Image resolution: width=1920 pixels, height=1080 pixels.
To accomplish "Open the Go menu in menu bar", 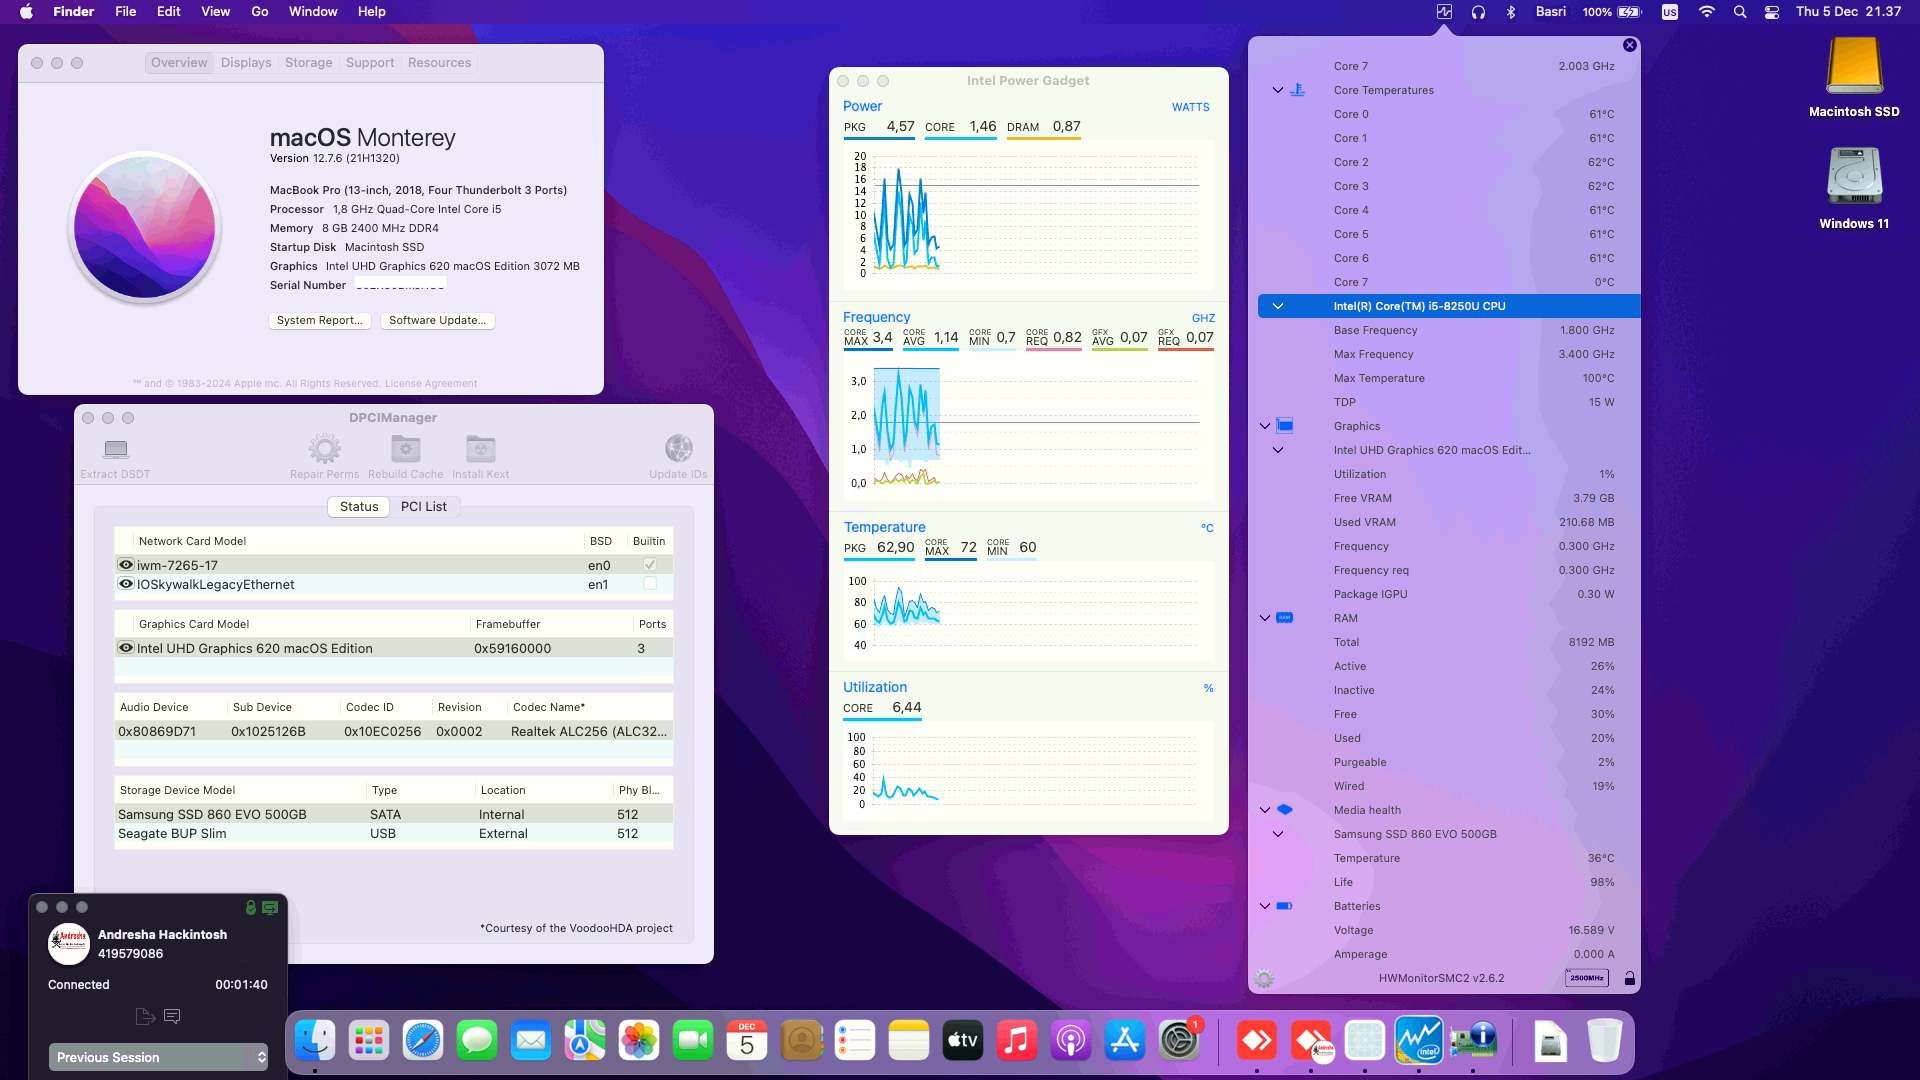I will [x=260, y=12].
